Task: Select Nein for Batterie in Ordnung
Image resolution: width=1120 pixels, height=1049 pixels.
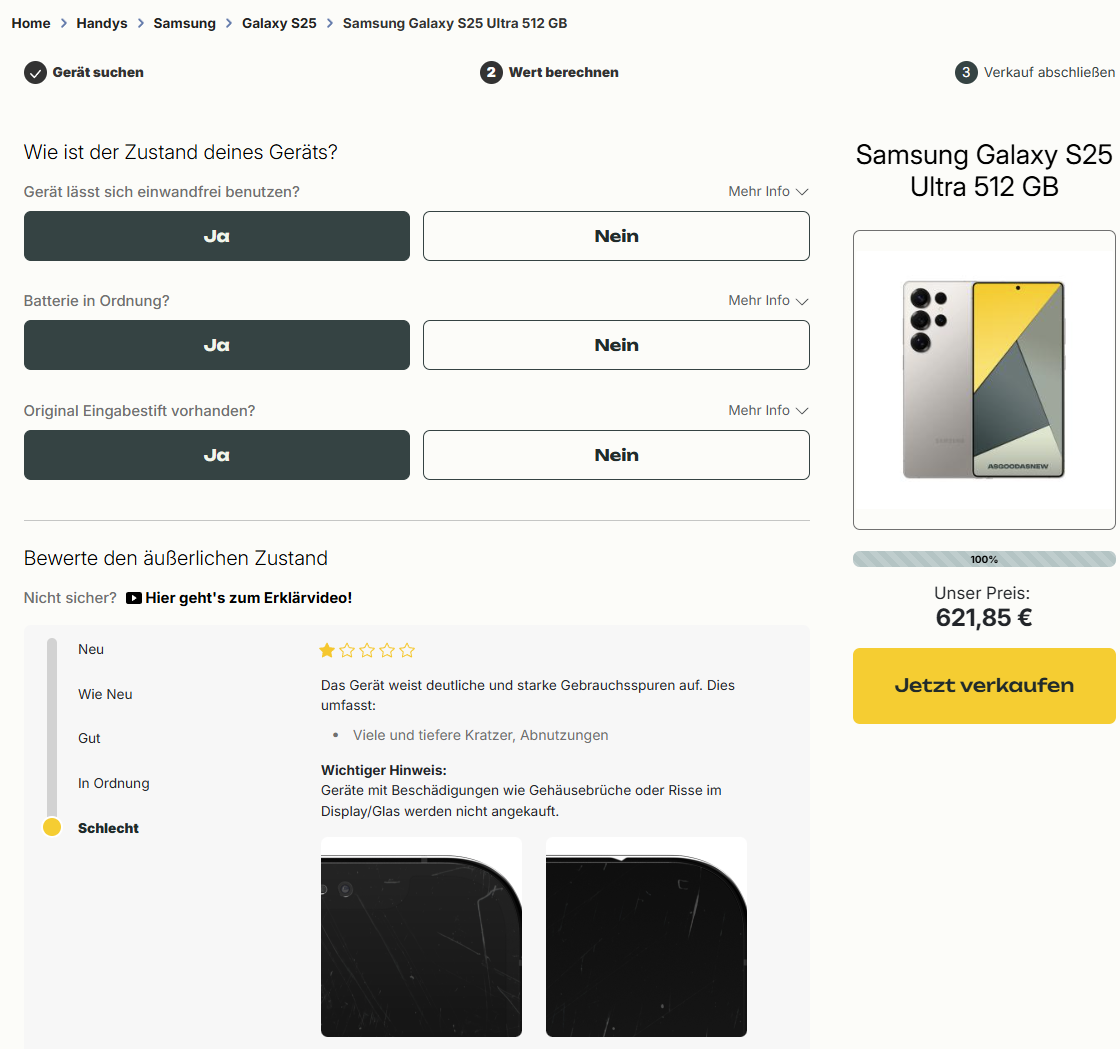Action: [x=616, y=345]
